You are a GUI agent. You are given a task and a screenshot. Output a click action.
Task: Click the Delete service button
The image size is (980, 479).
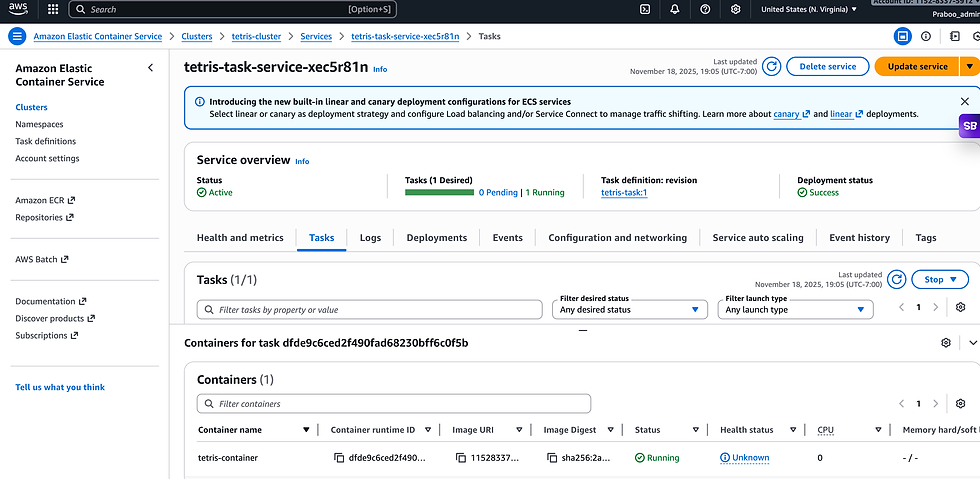[827, 67]
